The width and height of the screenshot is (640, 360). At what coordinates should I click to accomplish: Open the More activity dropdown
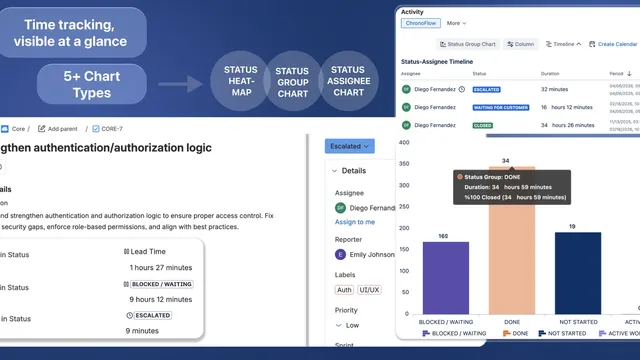456,23
